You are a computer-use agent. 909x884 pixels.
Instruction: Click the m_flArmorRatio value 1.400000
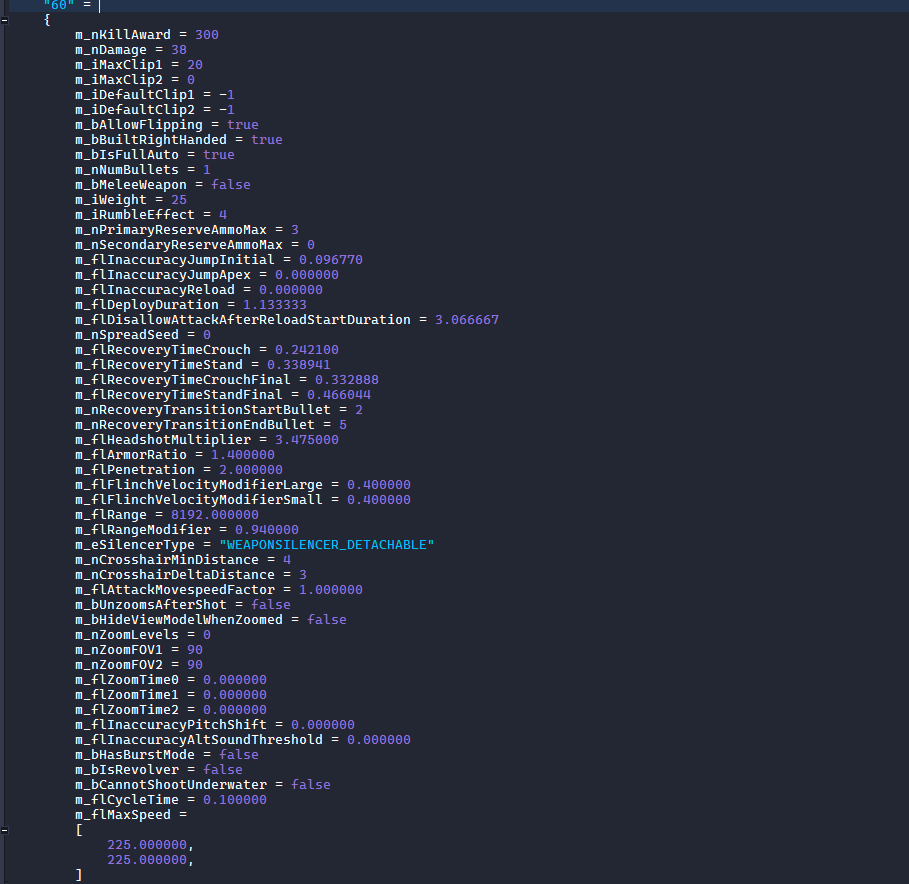tap(242, 455)
